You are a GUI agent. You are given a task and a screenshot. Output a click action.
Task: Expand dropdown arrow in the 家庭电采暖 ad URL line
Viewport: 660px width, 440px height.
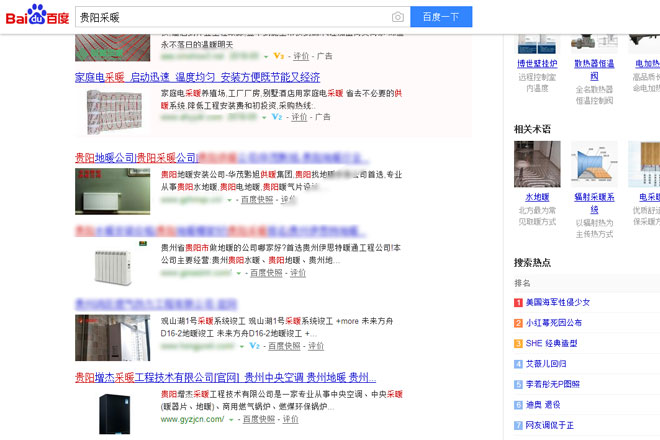(264, 117)
